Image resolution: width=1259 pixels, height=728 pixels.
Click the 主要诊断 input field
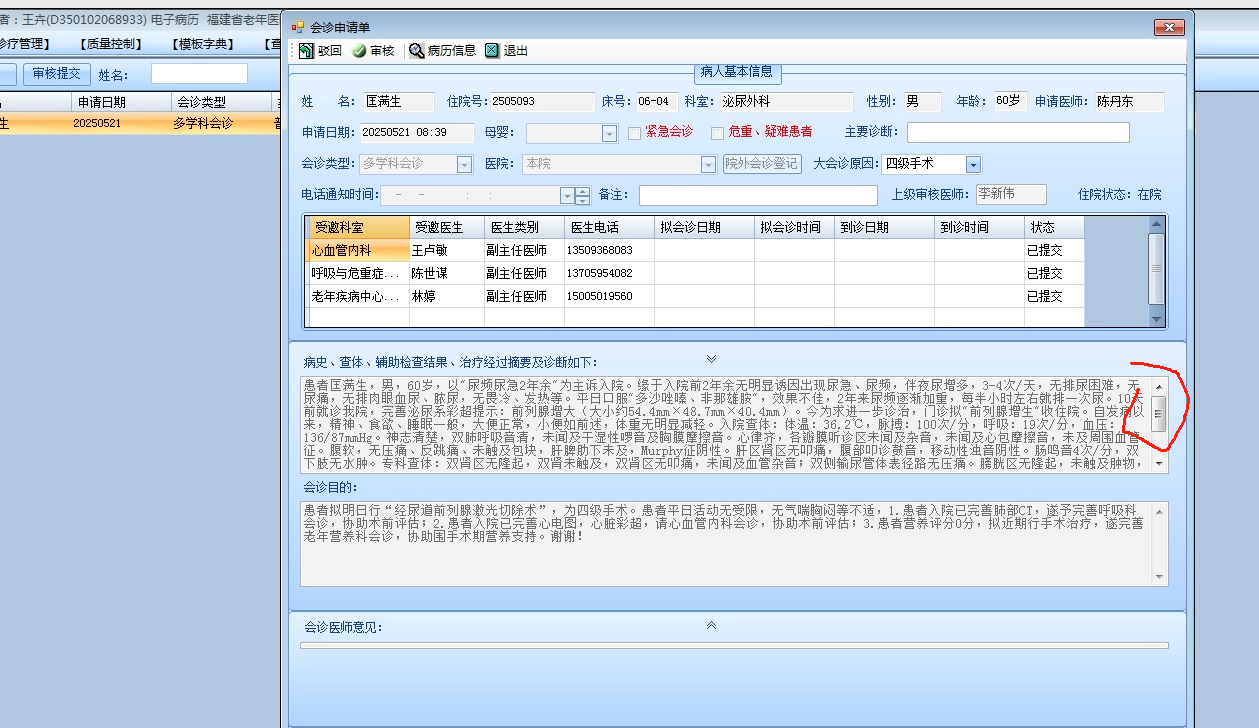point(1018,132)
